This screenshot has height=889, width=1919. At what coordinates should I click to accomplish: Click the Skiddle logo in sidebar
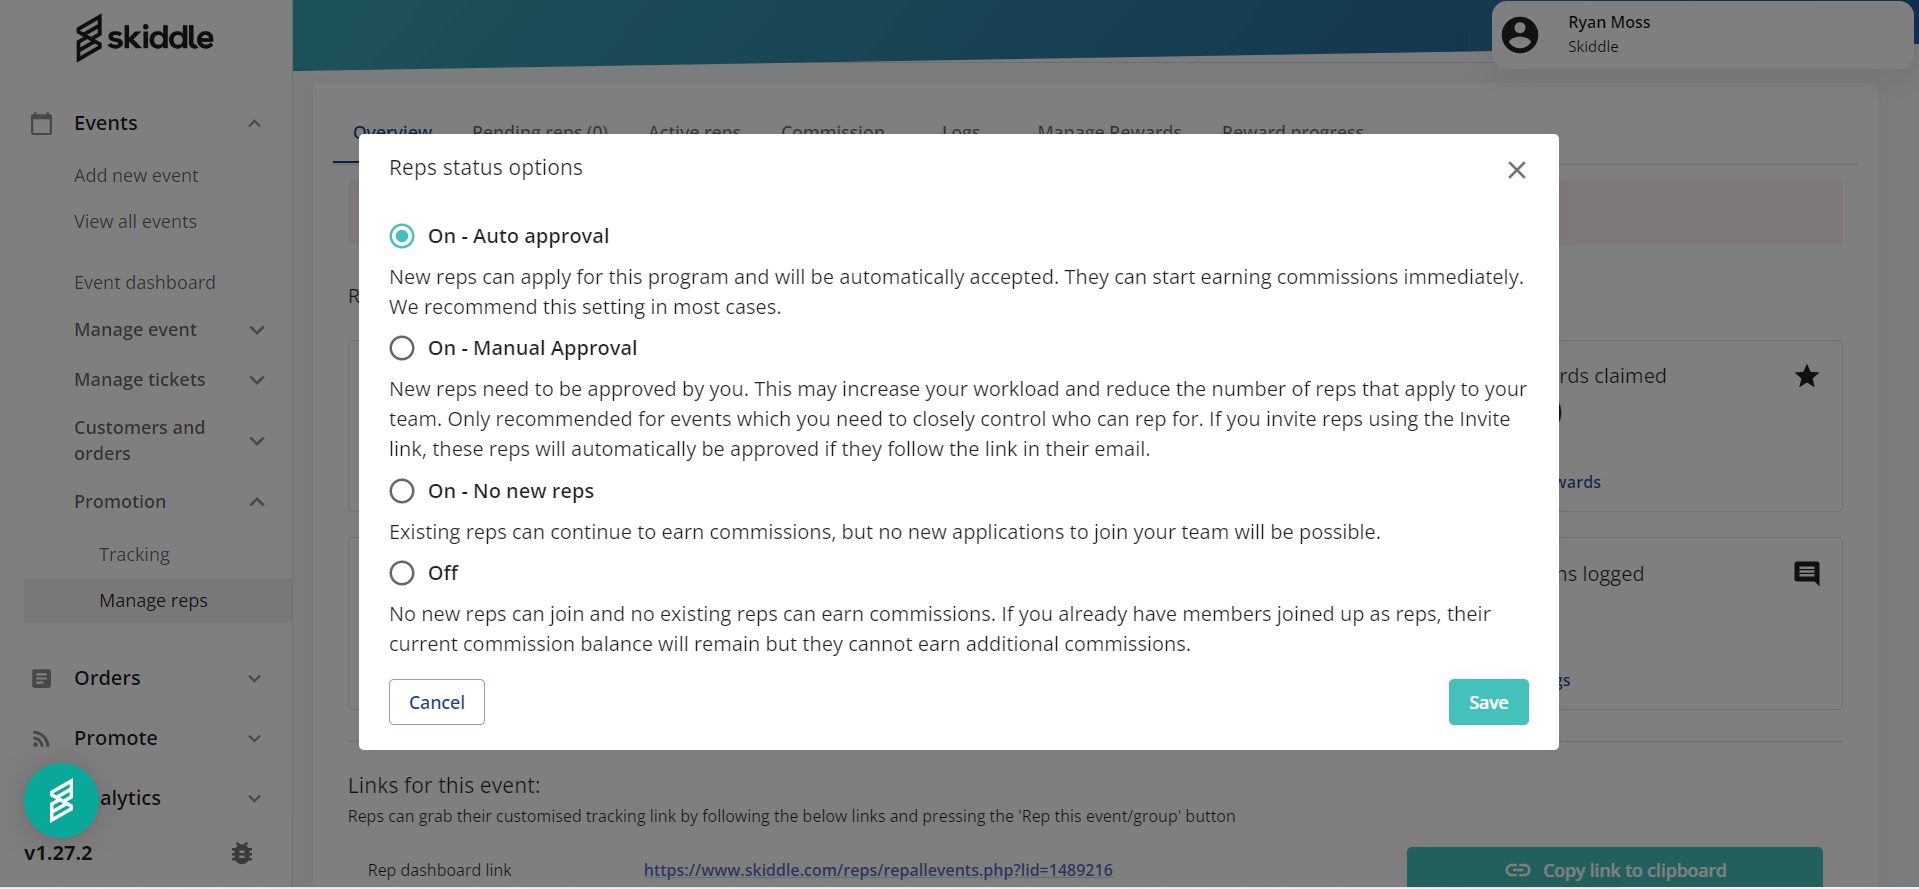click(x=144, y=38)
